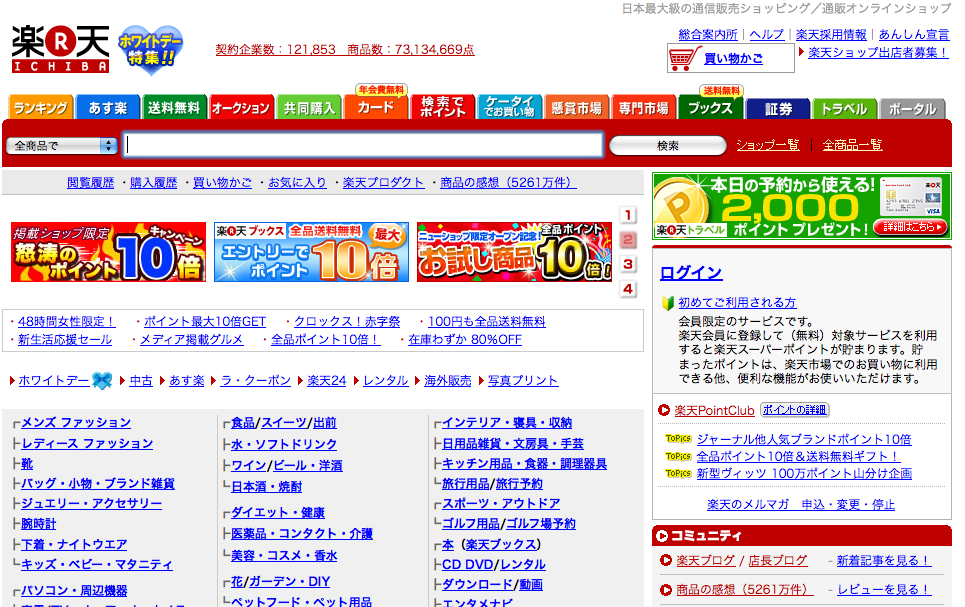The height and width of the screenshot is (607, 965).
Task: Switch to banner page 1
Action: tap(628, 215)
